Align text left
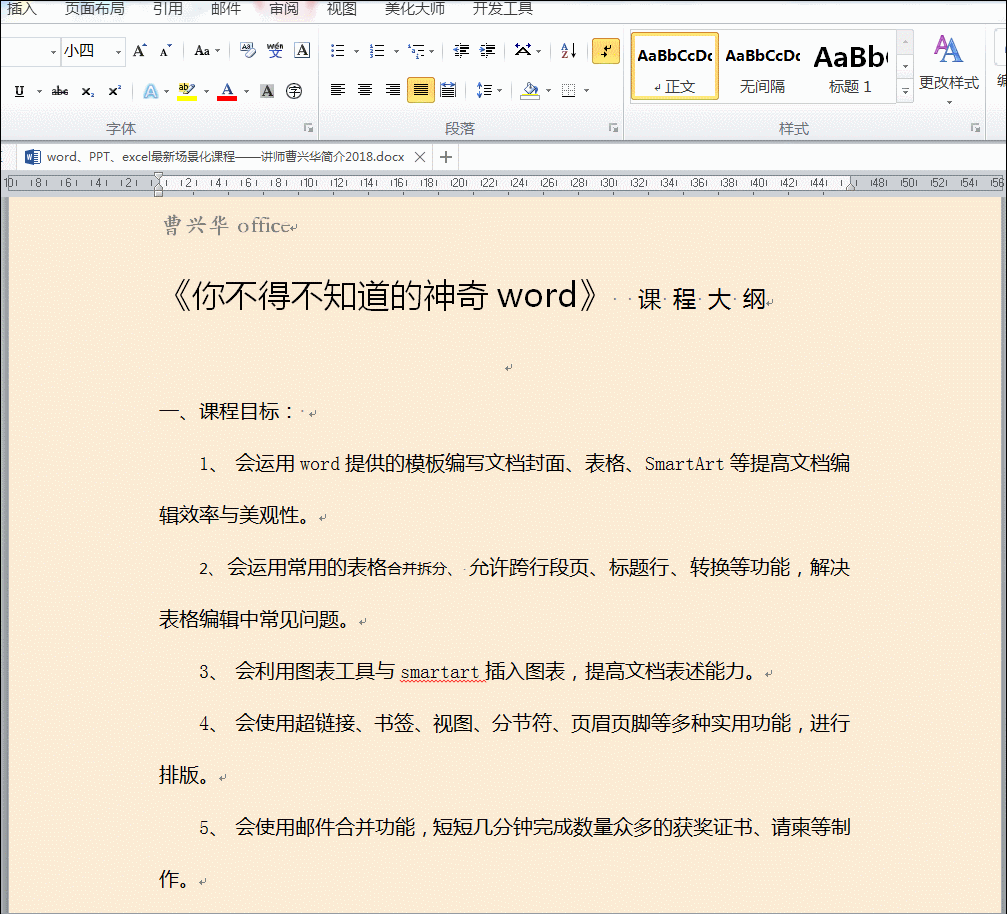 point(337,90)
